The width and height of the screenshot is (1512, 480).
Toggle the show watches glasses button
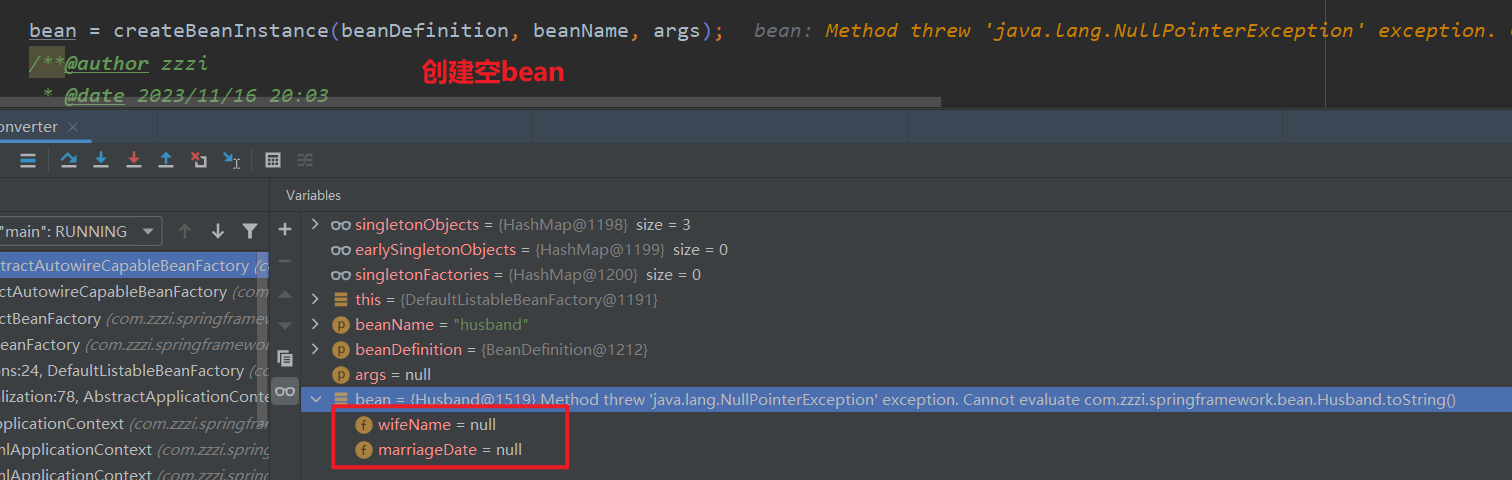(285, 391)
